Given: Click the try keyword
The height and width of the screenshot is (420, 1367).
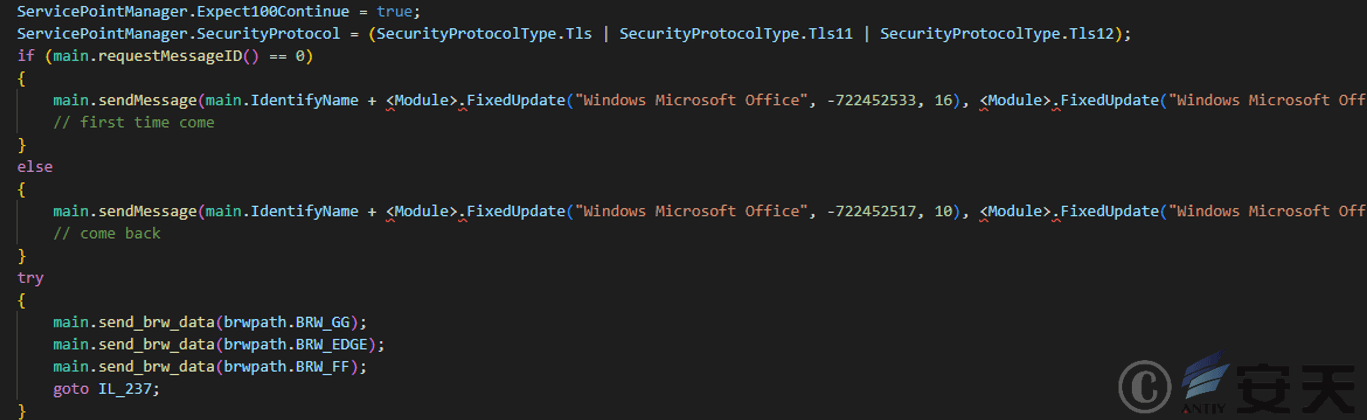Looking at the screenshot, I should point(30,277).
